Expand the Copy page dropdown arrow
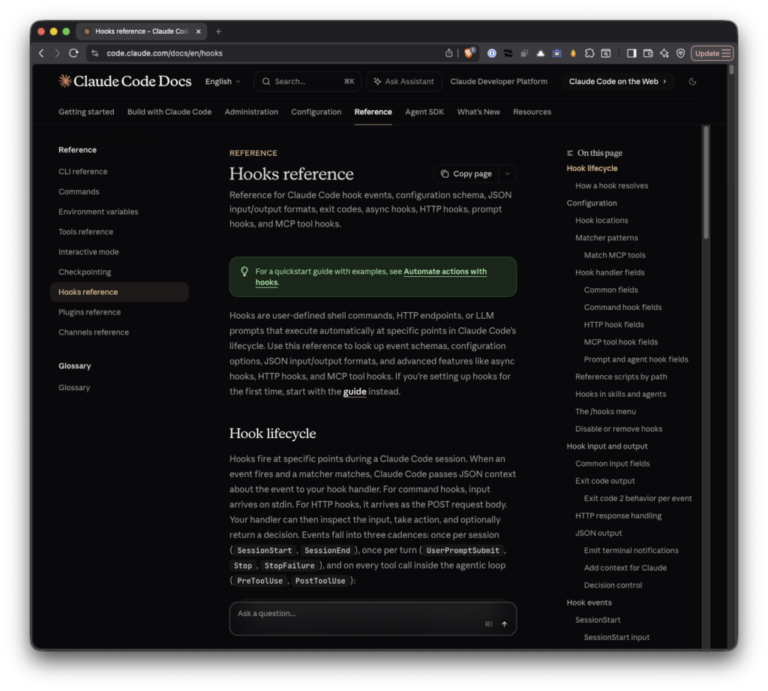768x691 pixels. 507,174
